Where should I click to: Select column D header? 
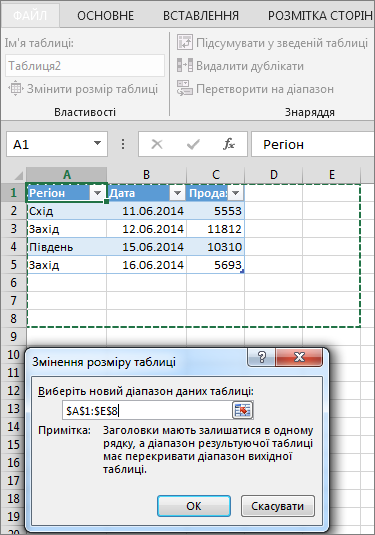[273, 175]
